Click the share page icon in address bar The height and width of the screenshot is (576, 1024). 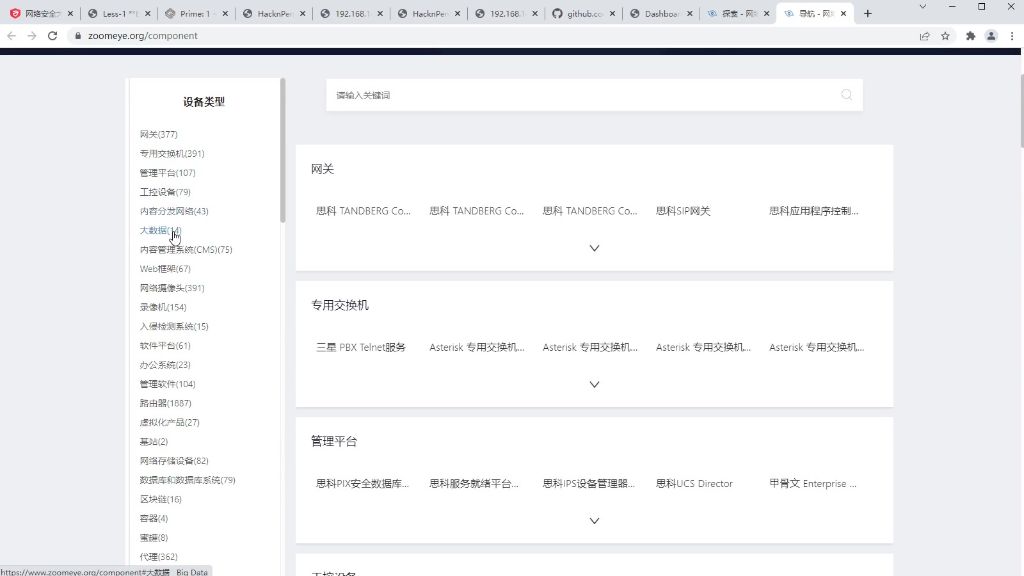pos(925,36)
